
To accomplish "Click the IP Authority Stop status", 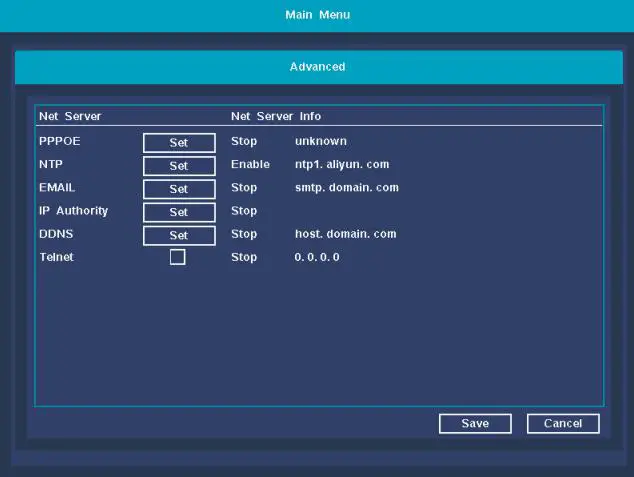I will pyautogui.click(x=244, y=211).
